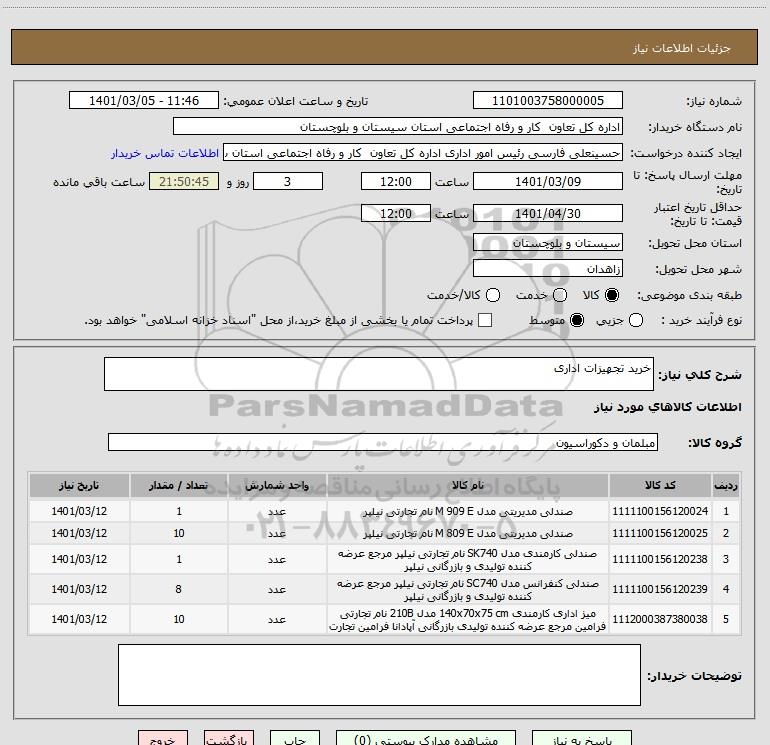The height and width of the screenshot is (745, 770).
Task: Click item code 1111100156120238
Action: (660, 559)
